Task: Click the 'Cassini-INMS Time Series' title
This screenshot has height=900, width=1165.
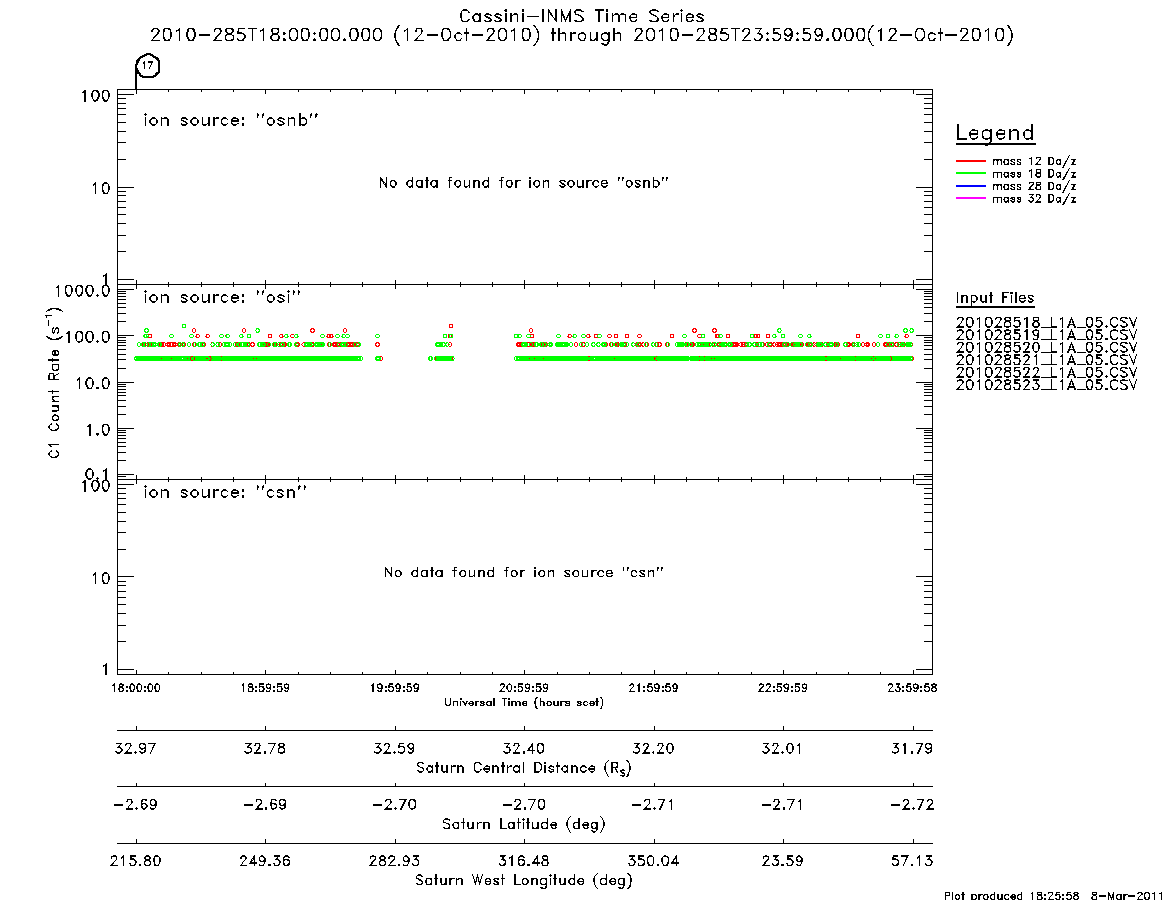Action: pos(582,16)
